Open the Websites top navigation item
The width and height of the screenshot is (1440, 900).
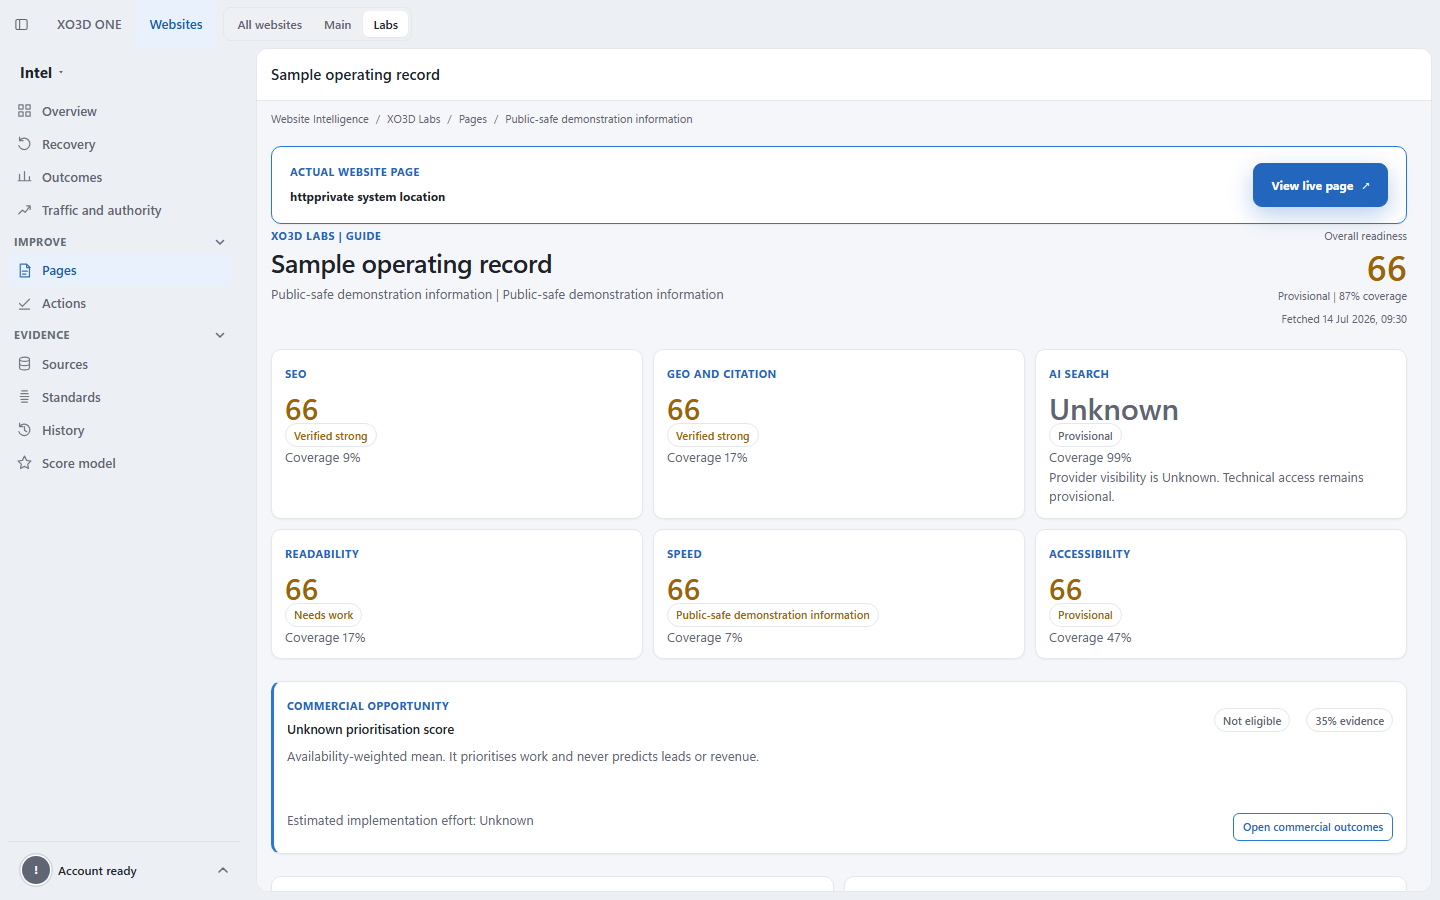(x=176, y=24)
